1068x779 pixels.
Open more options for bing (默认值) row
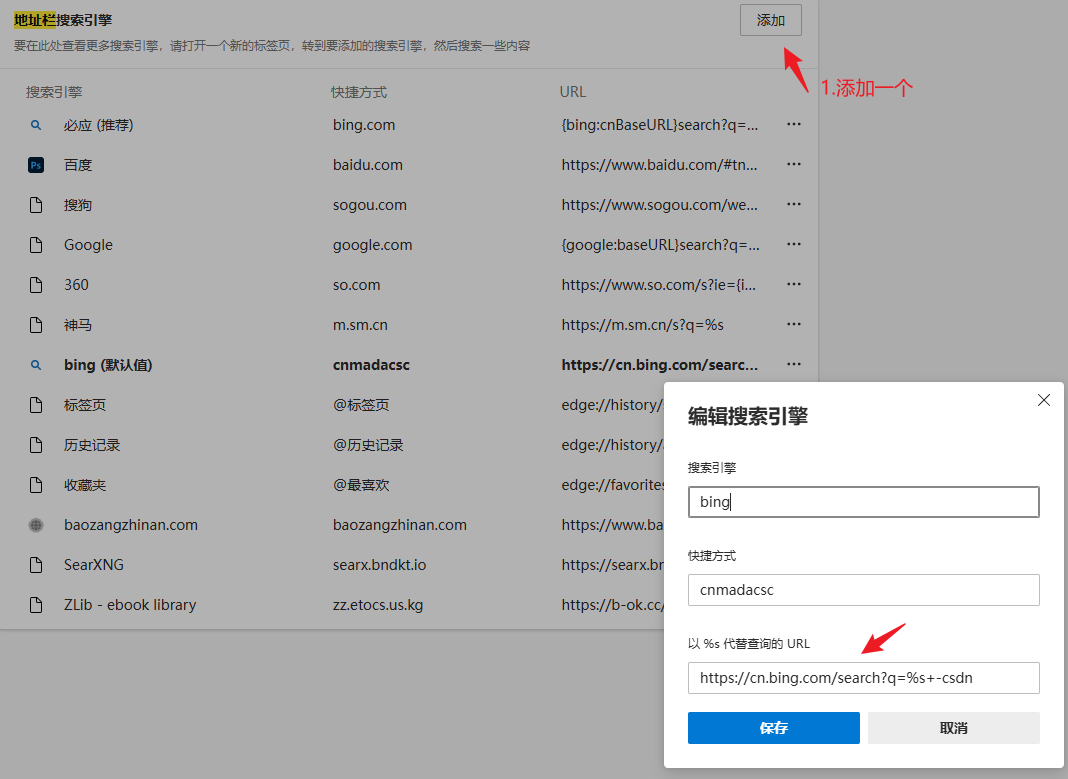794,365
